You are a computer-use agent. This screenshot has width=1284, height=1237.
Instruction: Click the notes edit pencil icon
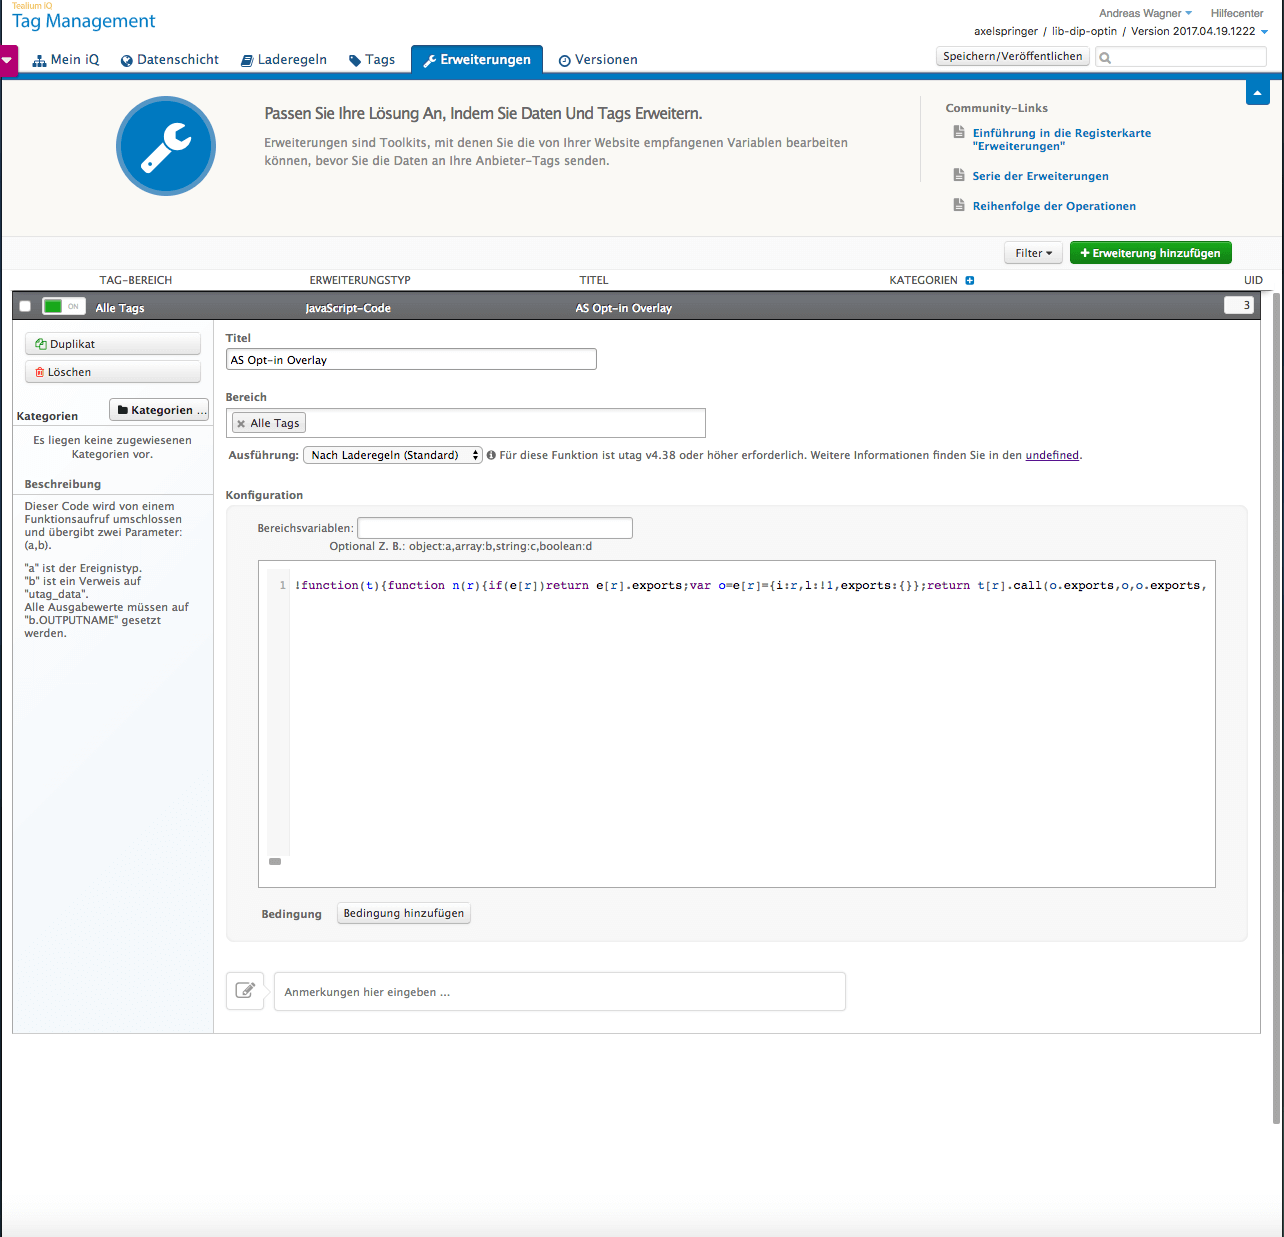245,991
